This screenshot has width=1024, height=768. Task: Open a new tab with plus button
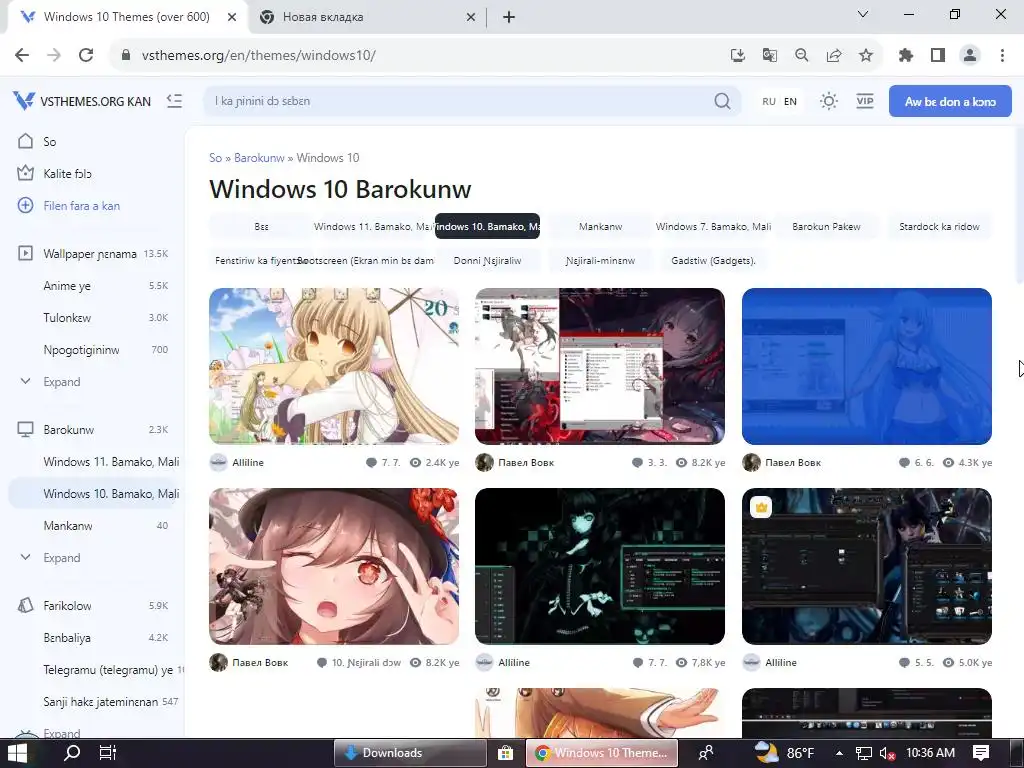(509, 17)
